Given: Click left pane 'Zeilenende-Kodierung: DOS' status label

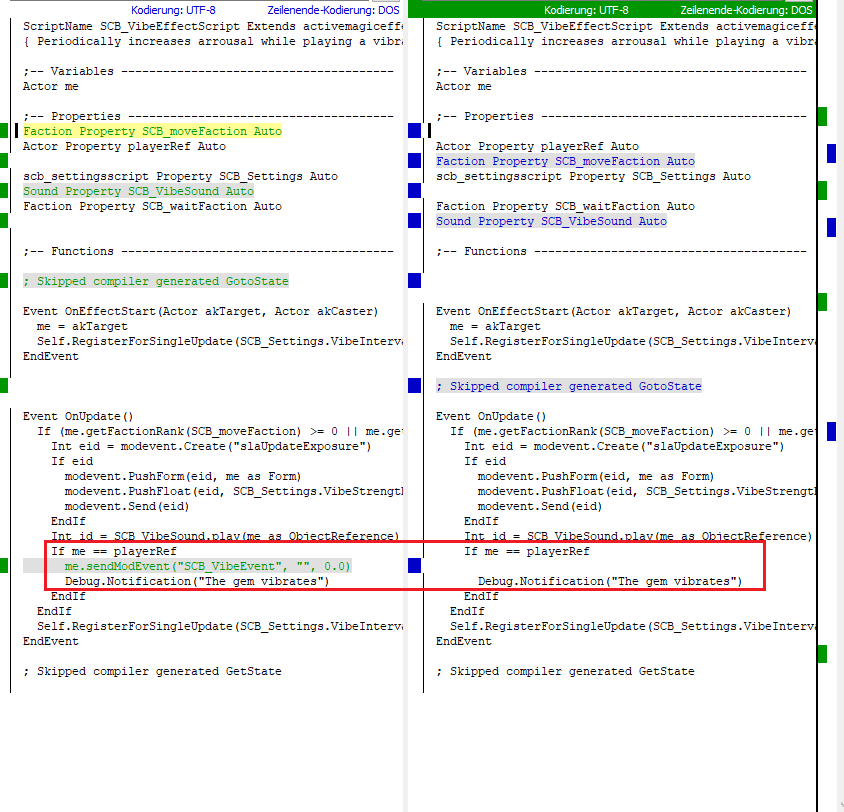Looking at the screenshot, I should [333, 10].
